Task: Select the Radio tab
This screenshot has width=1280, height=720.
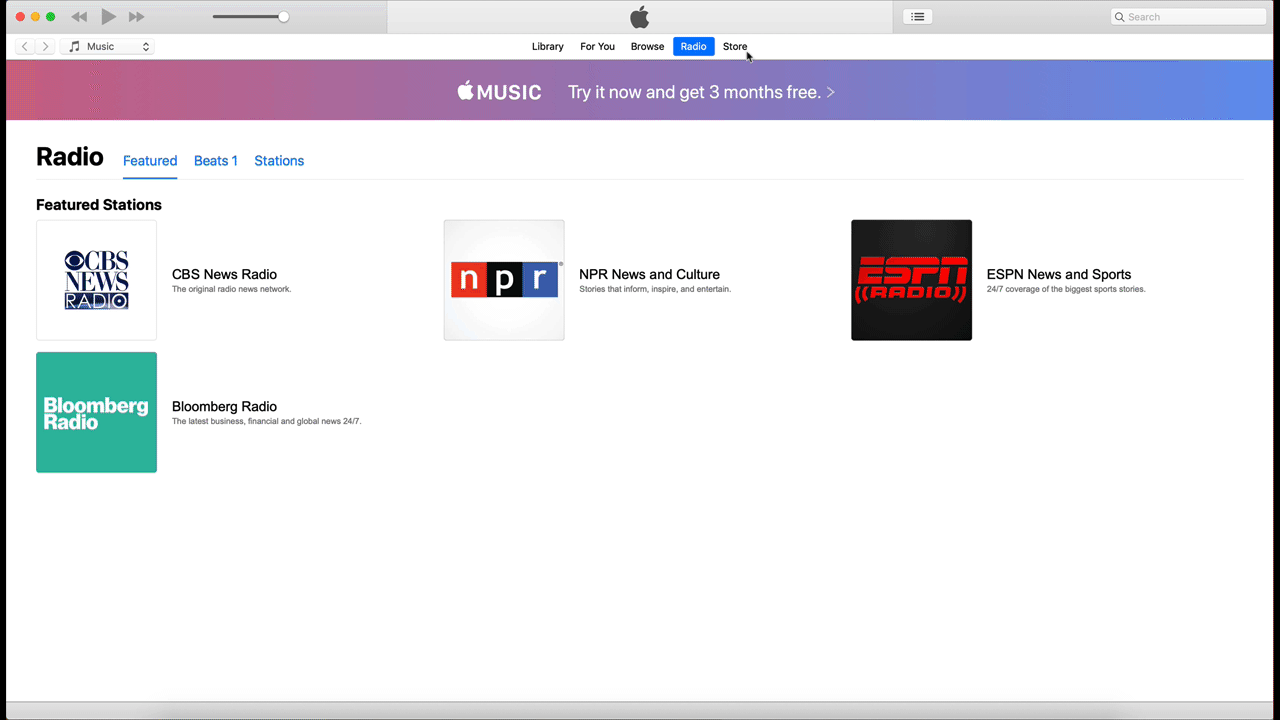Action: tap(694, 46)
